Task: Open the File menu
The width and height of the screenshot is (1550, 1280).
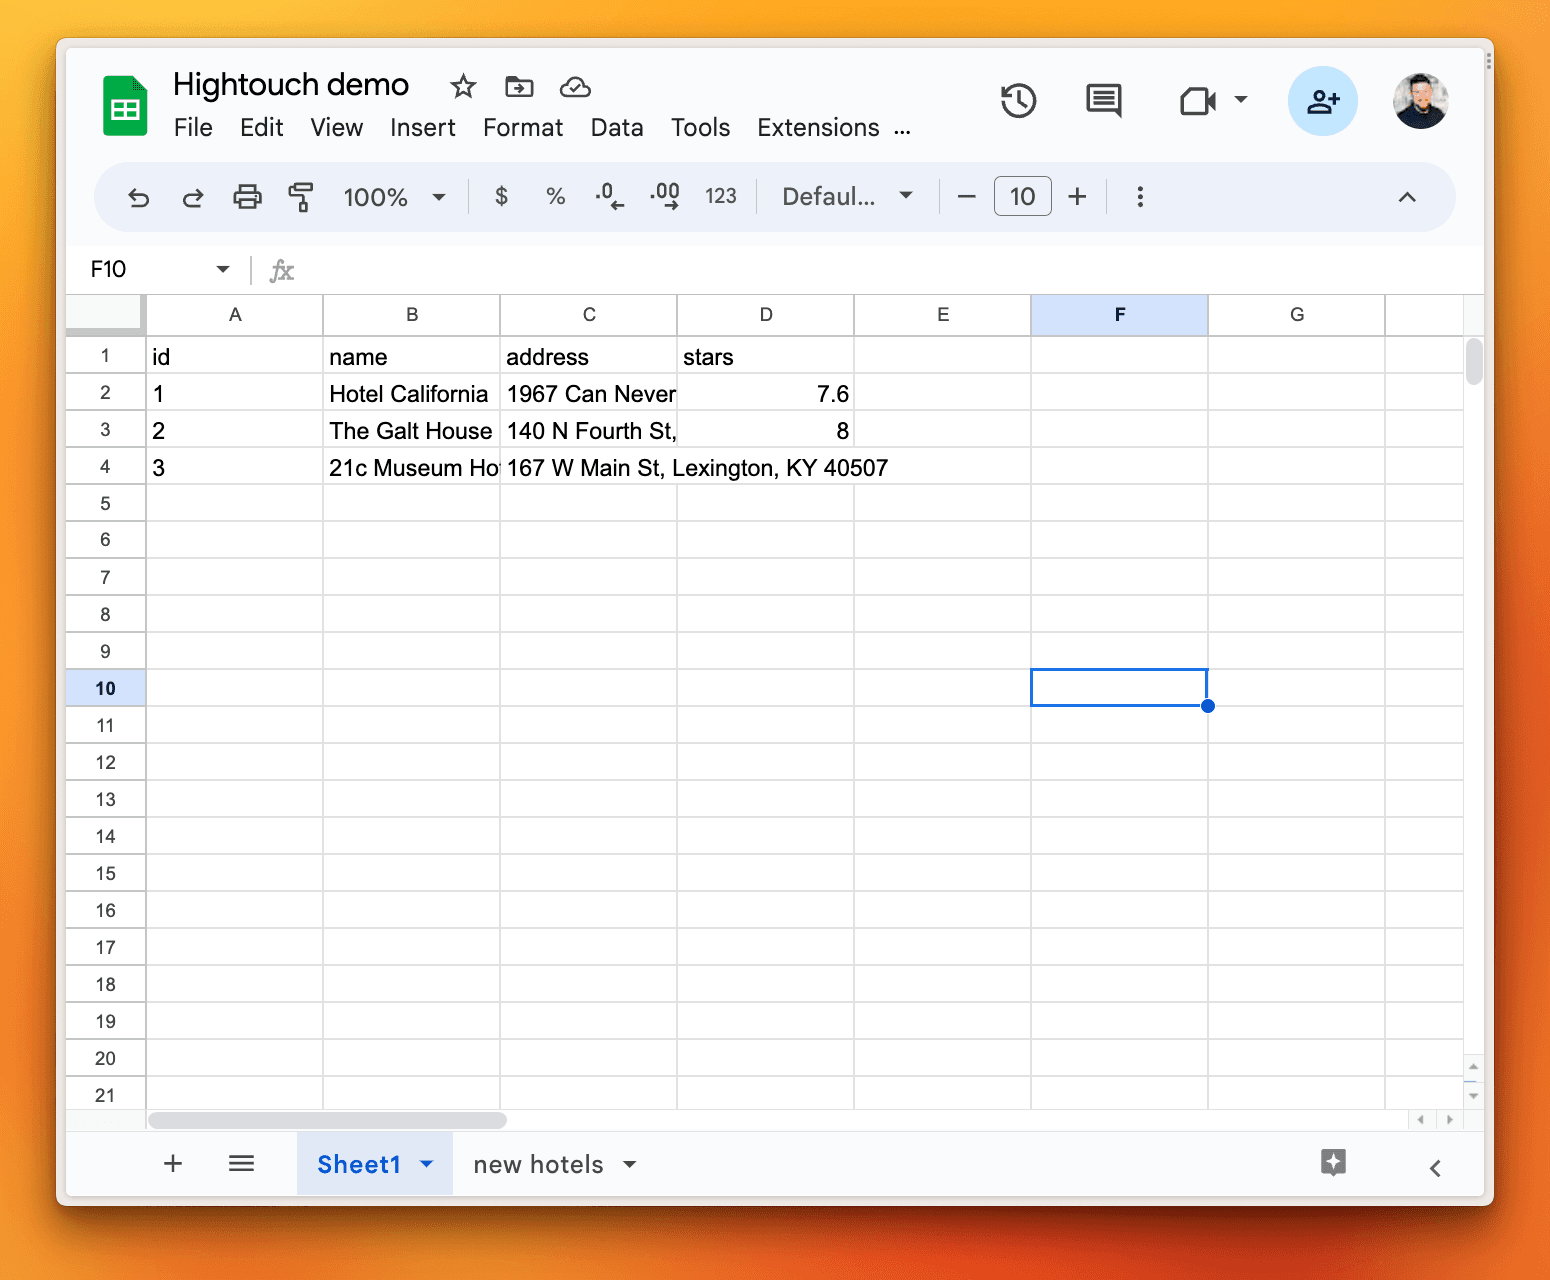Action: [193, 128]
